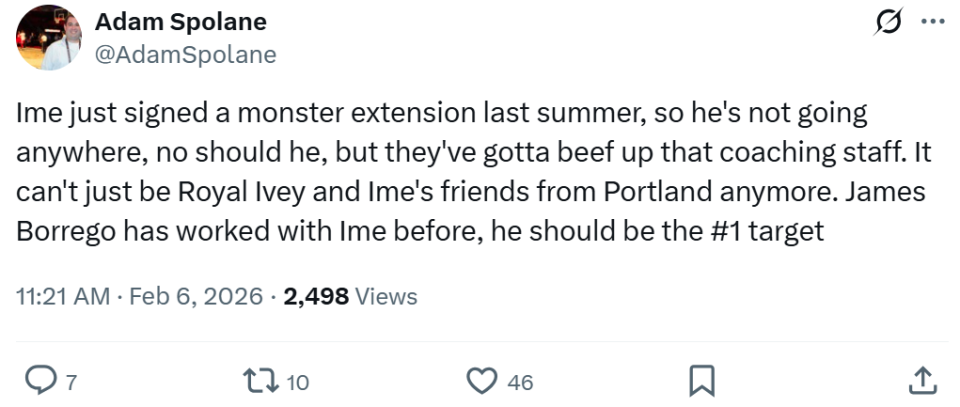Screen dimensions: 960x407
Task: Click the reply speech bubble icon
Action: click(39, 380)
